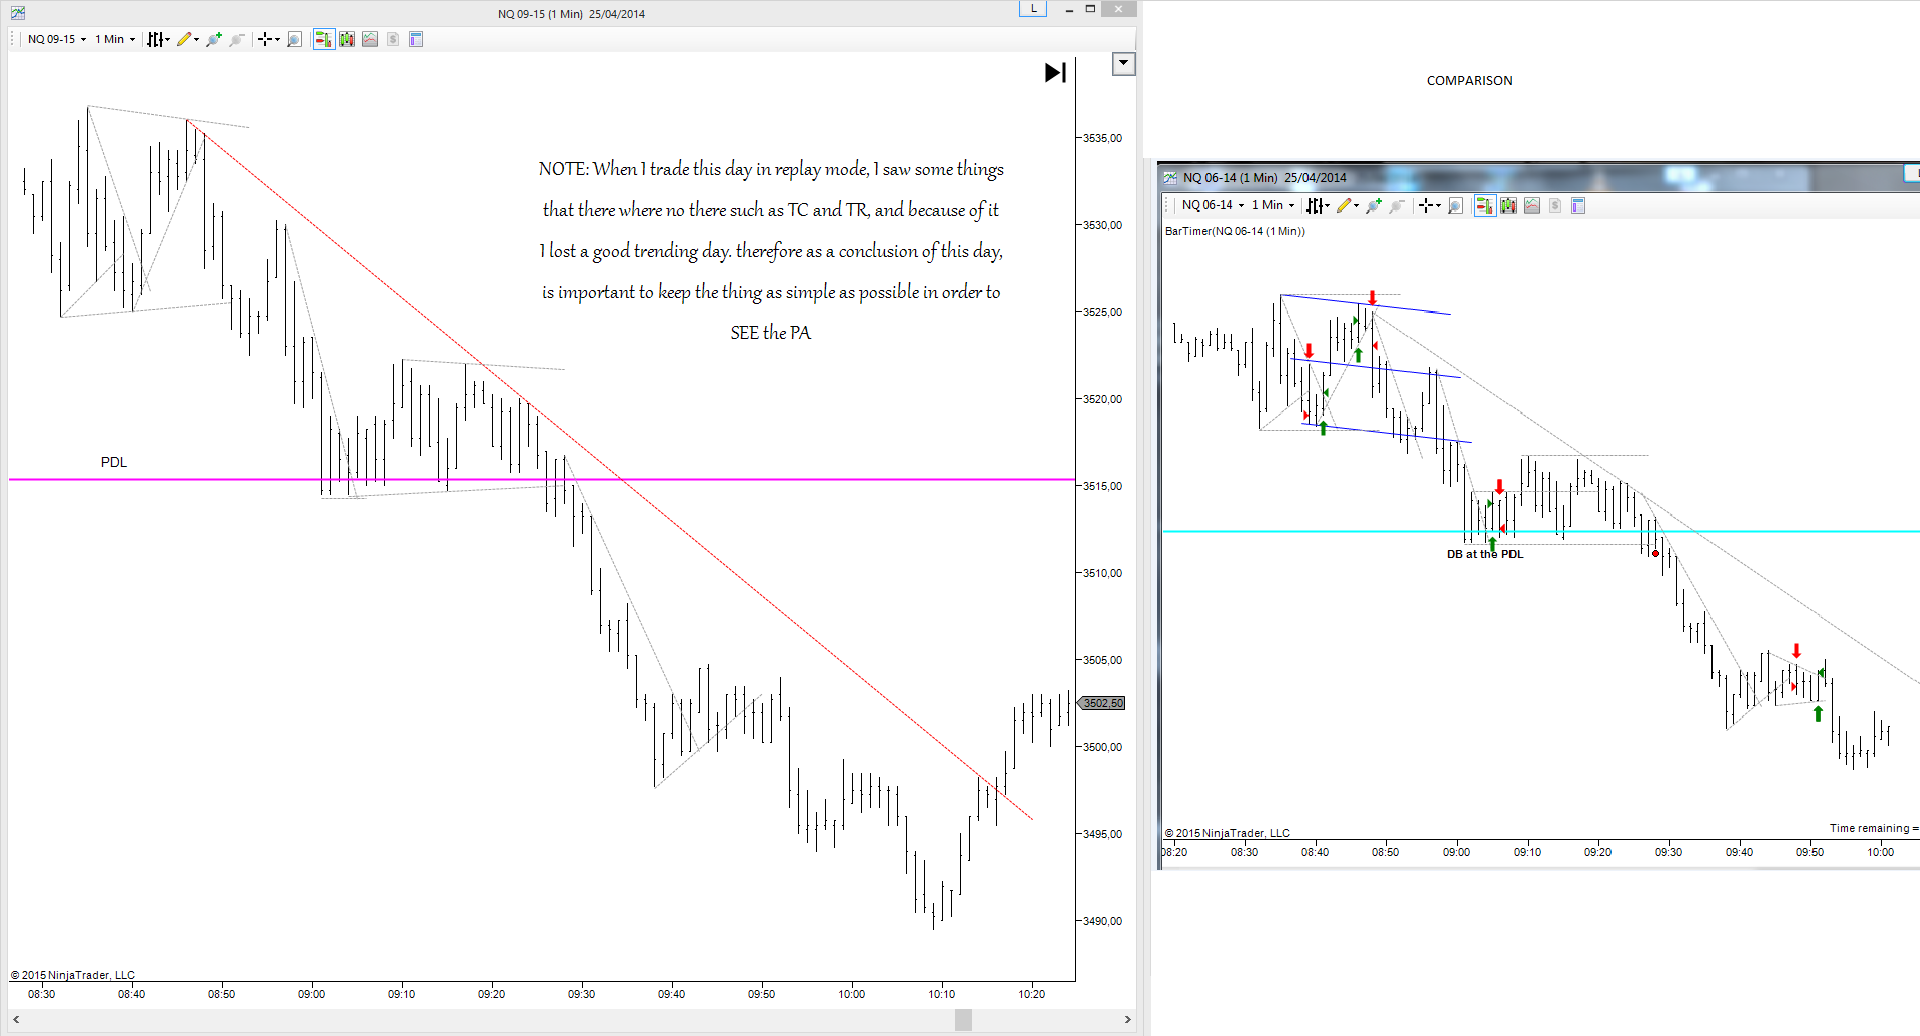Click the PDL text label on NQ 09-15 chart

(x=114, y=462)
